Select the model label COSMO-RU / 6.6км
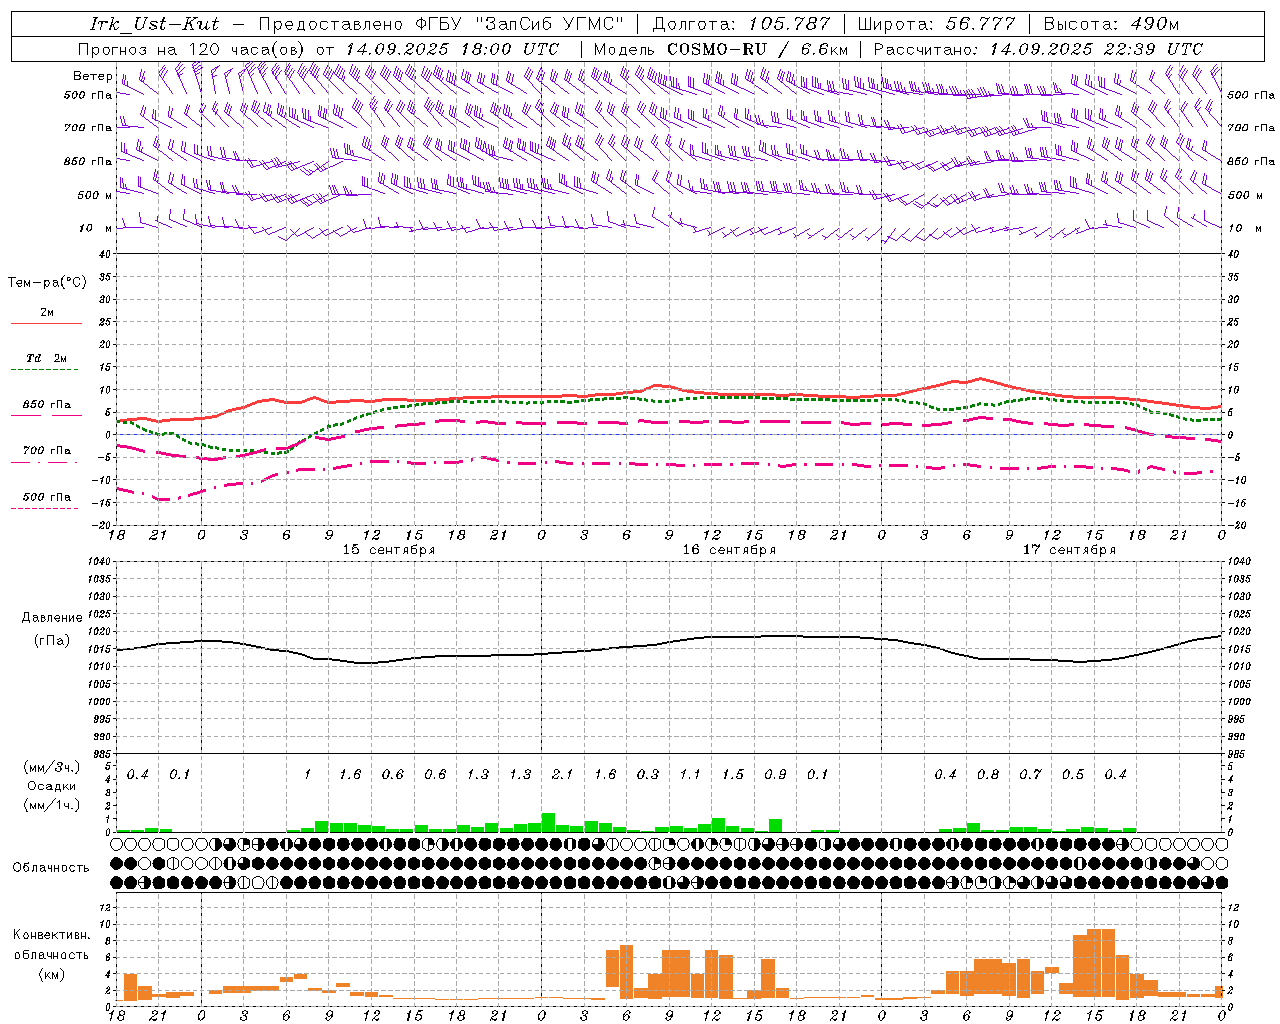 click(x=758, y=49)
